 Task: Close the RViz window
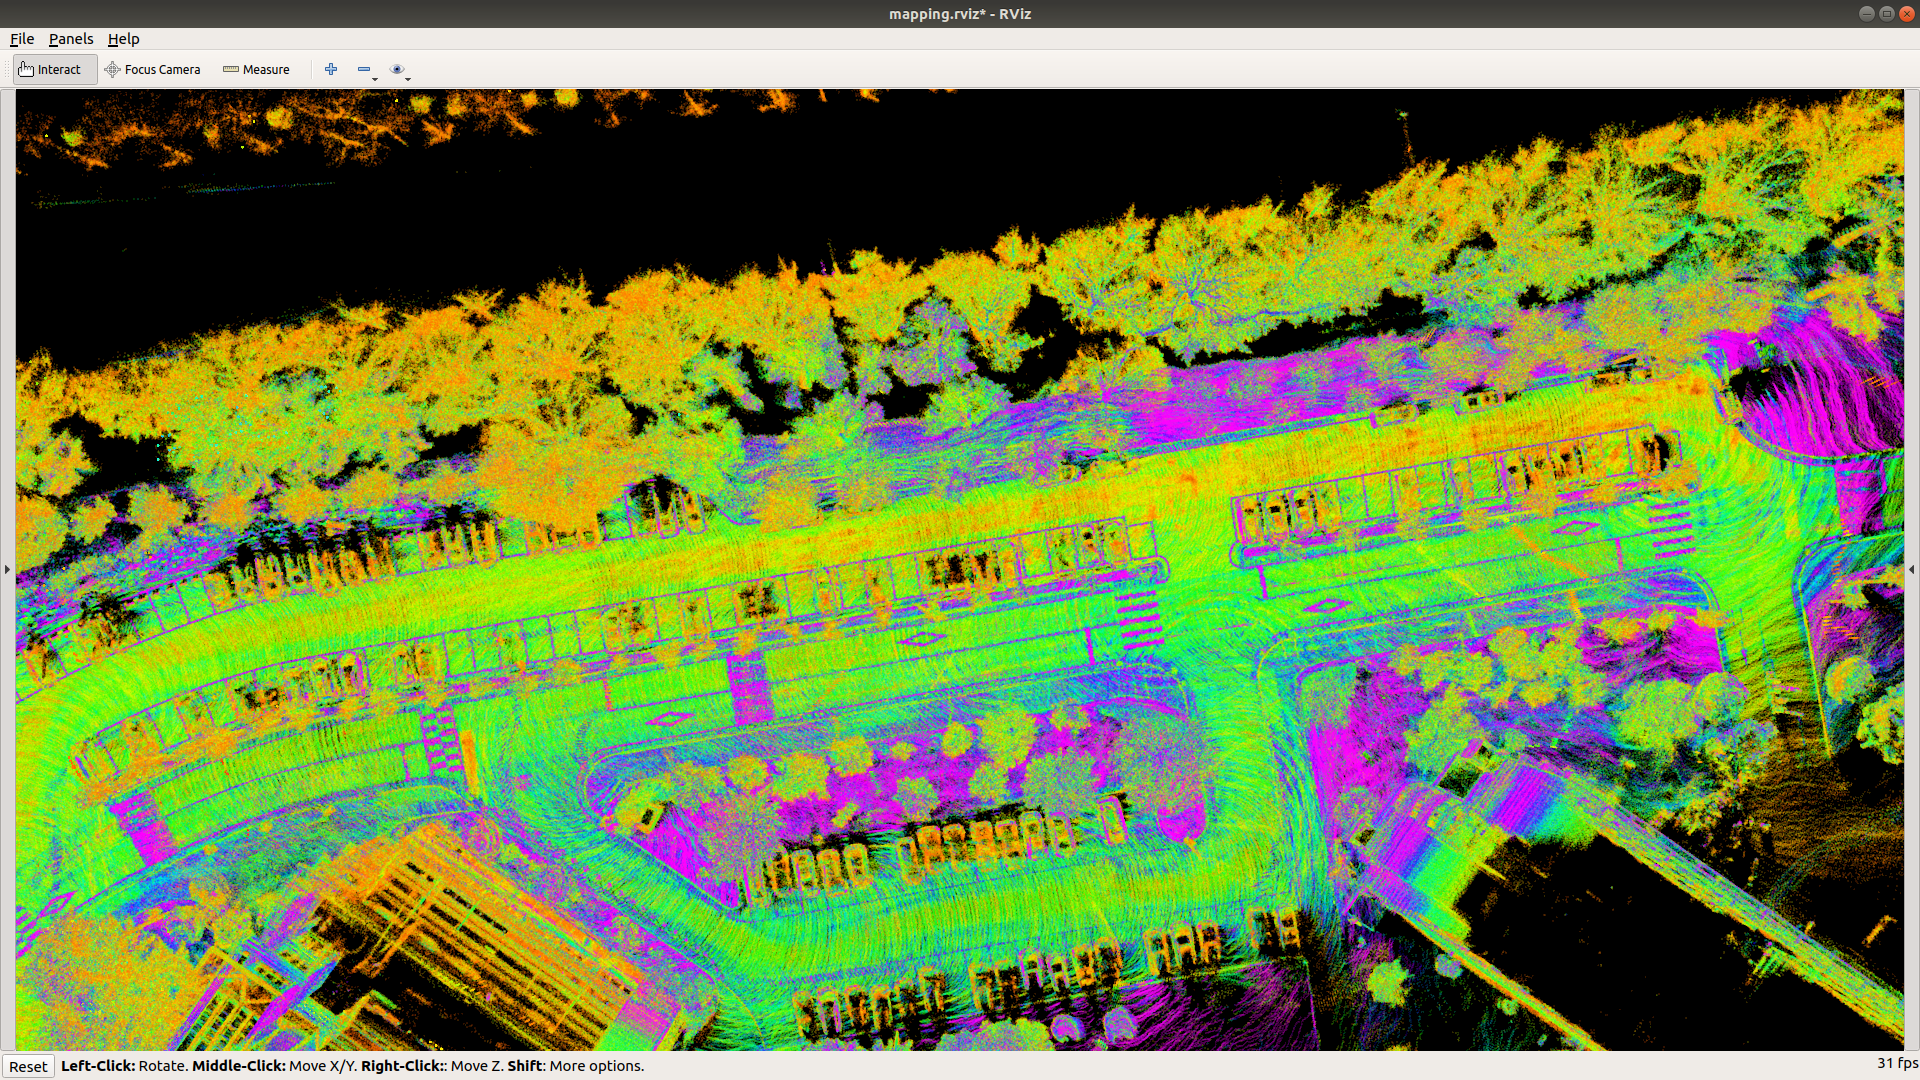1906,13
